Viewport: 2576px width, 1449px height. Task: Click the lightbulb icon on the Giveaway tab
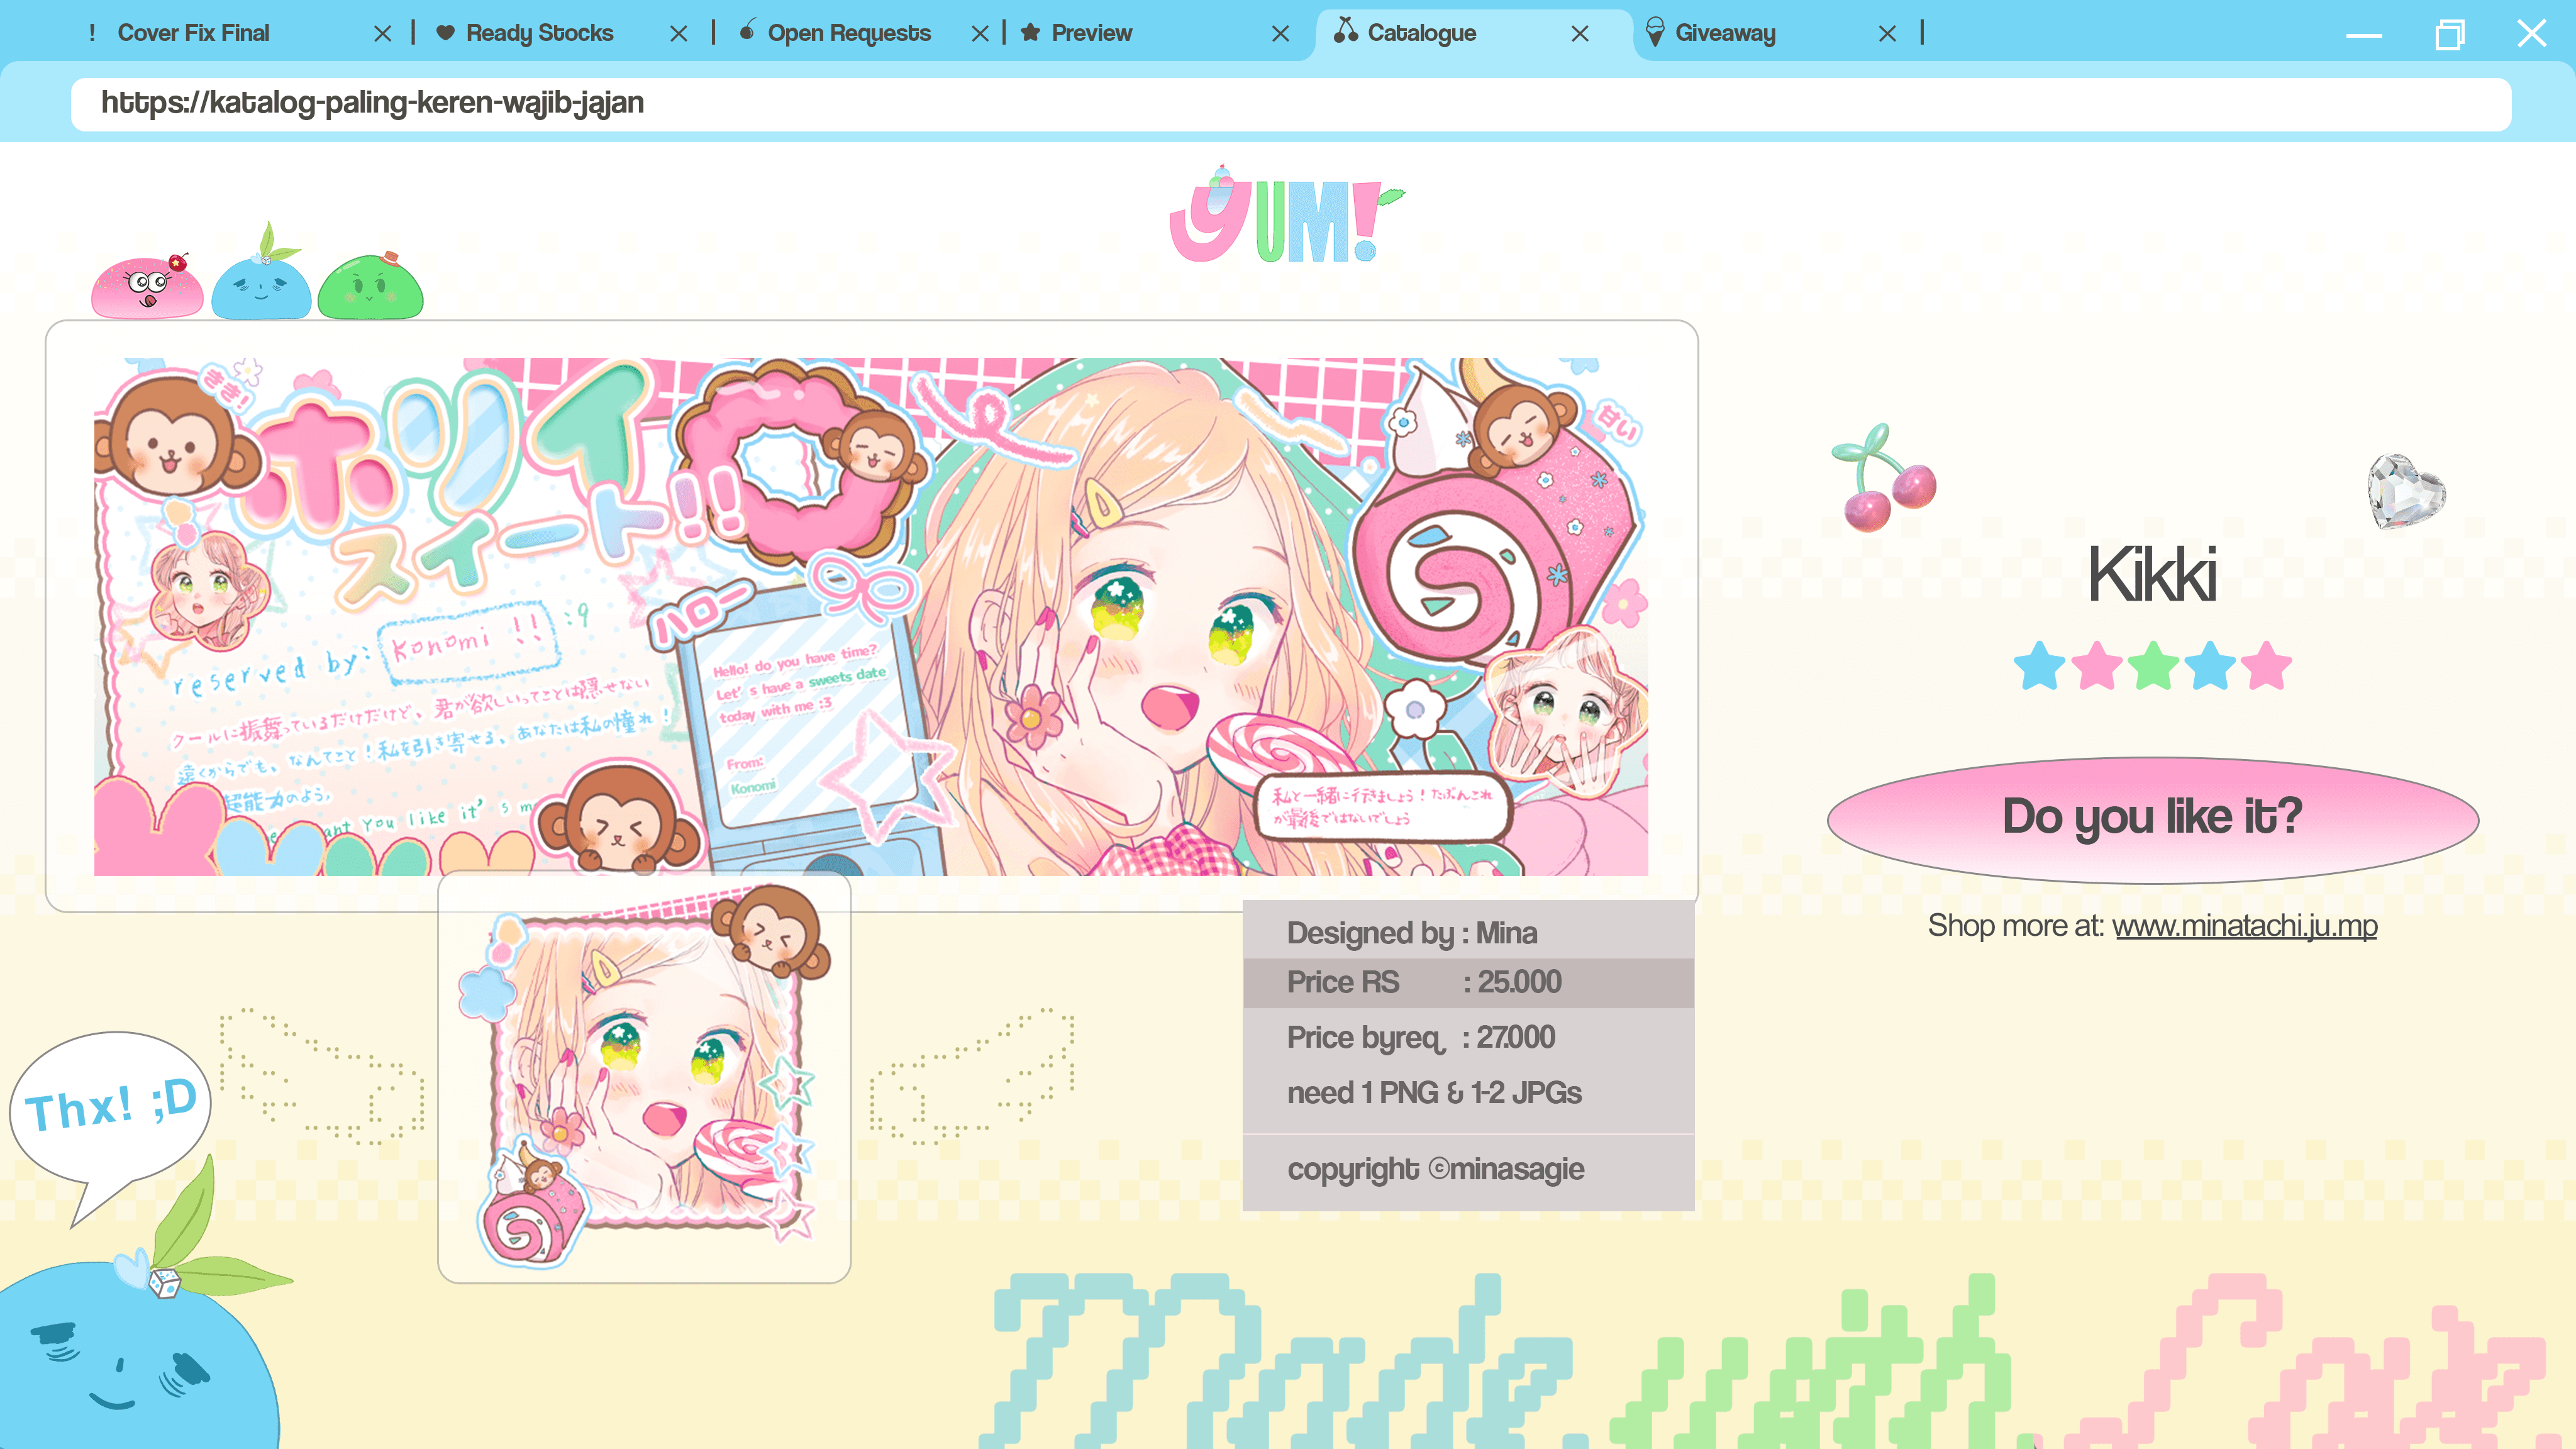1654,33
